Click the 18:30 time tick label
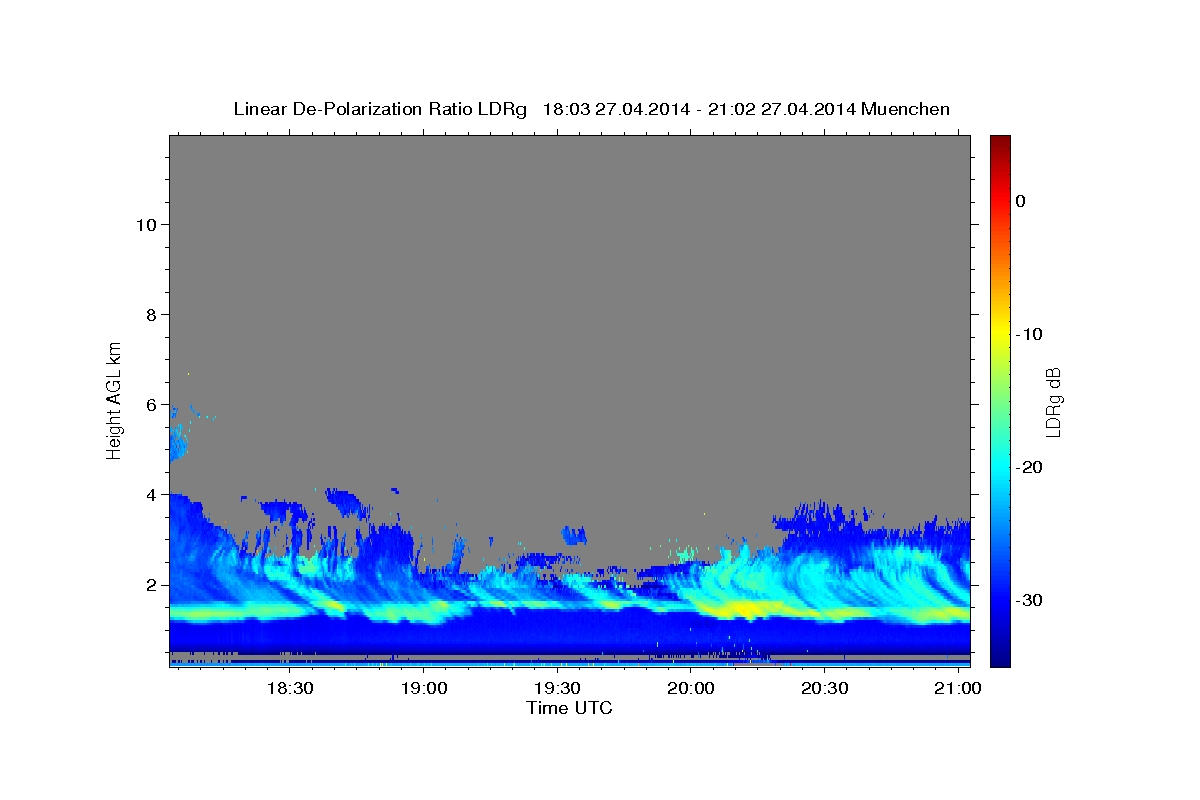Screen dimensions: 1200x800 point(290,689)
